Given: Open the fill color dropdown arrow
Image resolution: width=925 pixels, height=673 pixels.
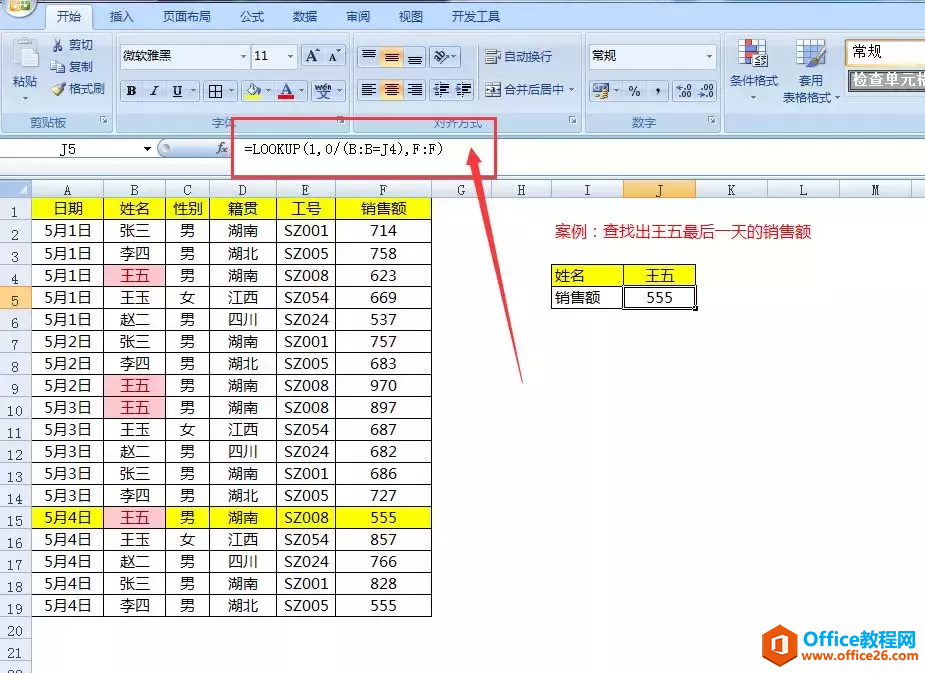Looking at the screenshot, I should (x=268, y=91).
